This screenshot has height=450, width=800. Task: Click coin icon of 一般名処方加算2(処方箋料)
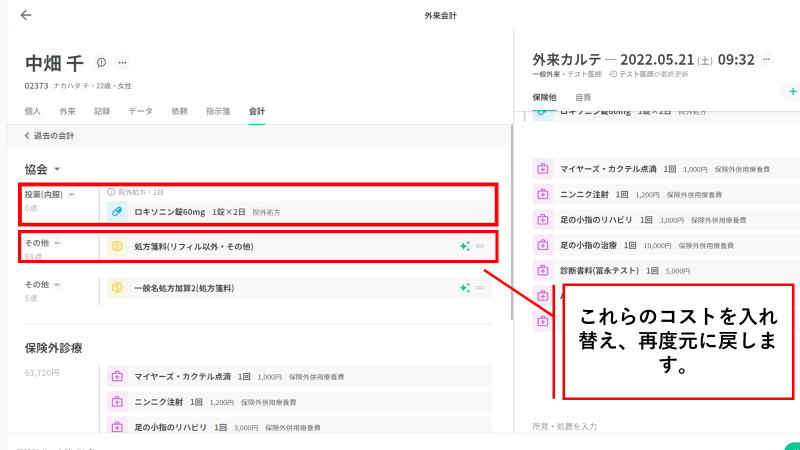pyautogui.click(x=117, y=288)
